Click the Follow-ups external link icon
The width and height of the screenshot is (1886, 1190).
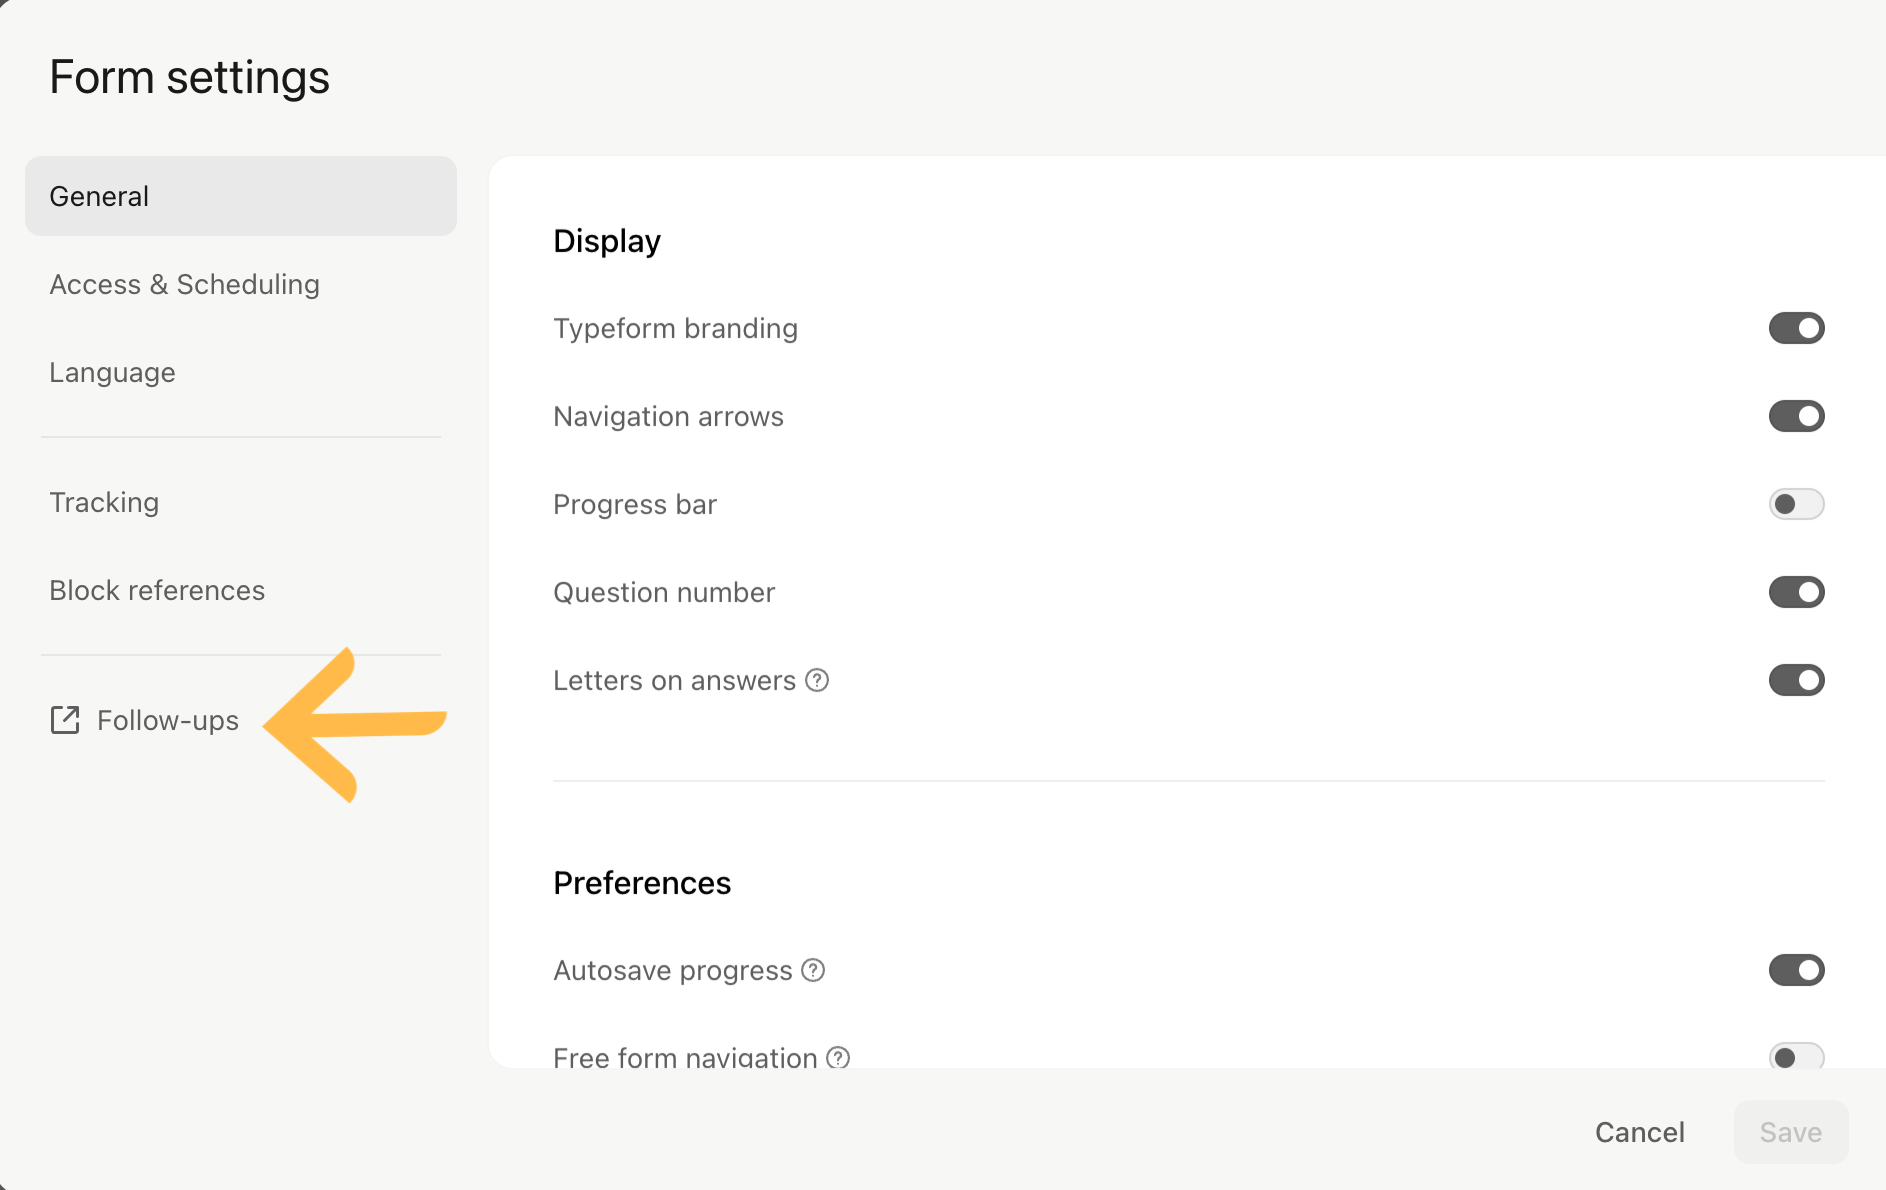pos(65,720)
